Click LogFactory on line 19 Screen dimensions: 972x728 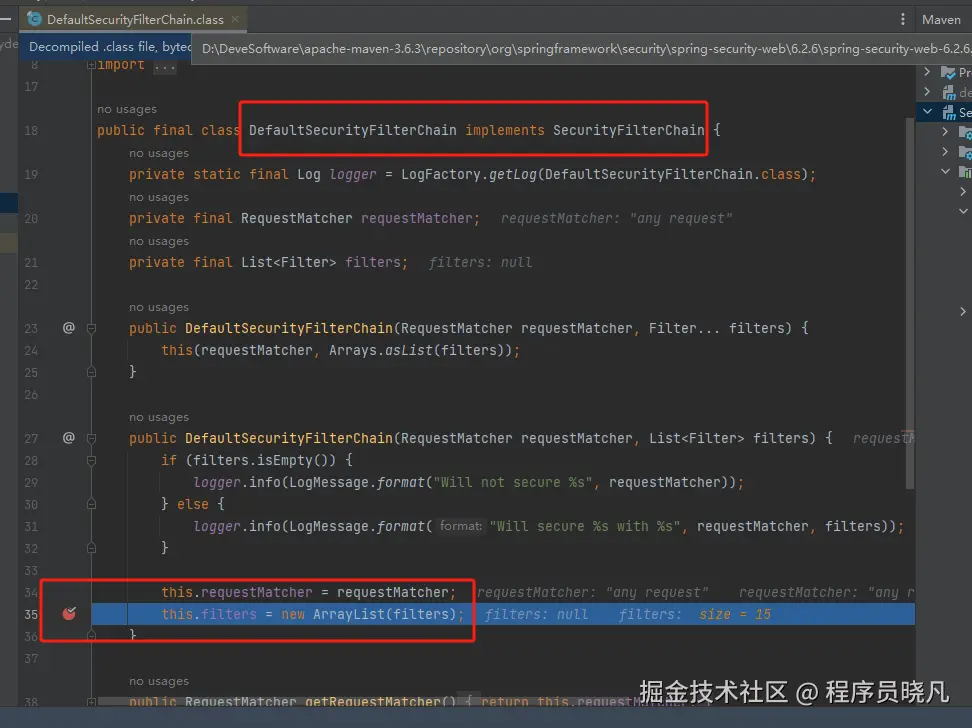click(441, 174)
